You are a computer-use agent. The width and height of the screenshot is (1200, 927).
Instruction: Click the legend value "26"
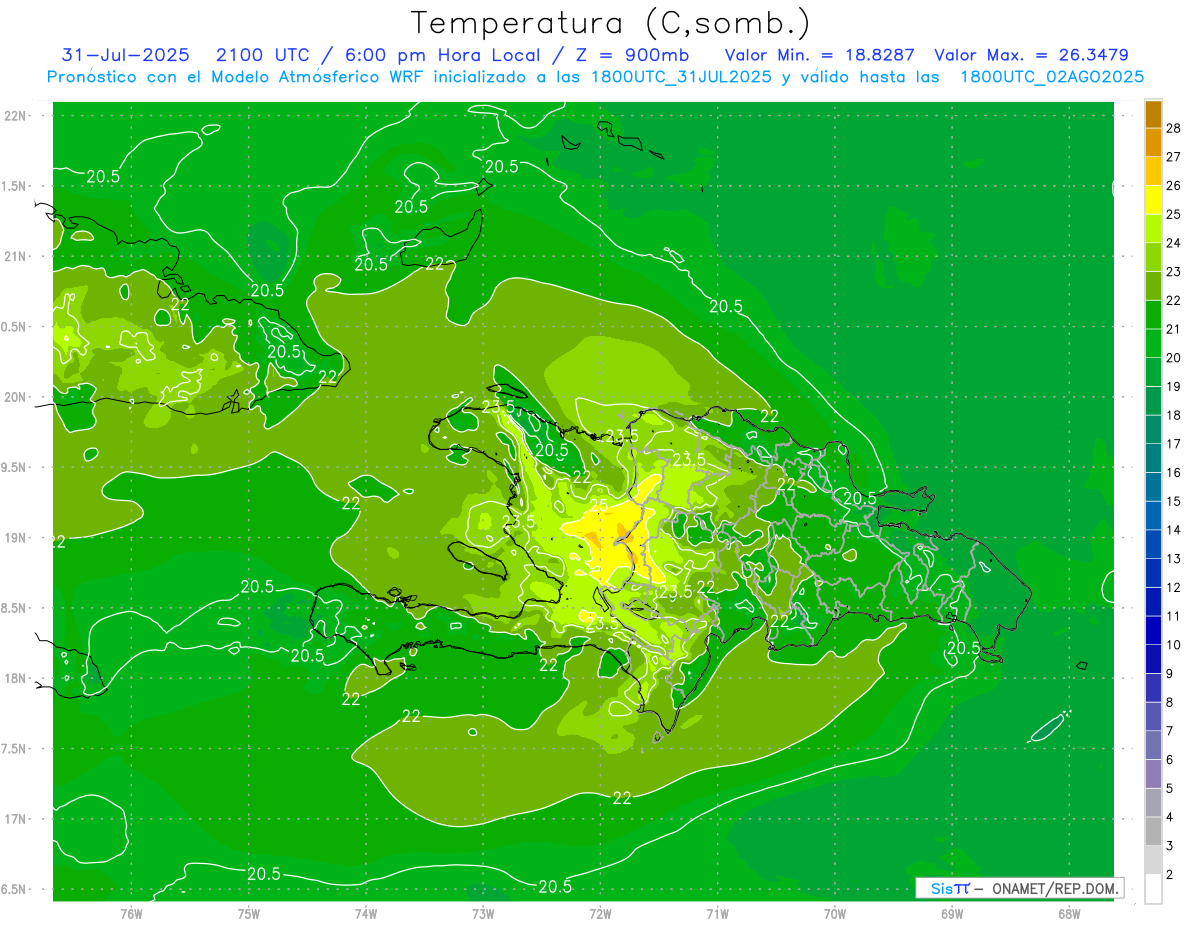click(x=1174, y=186)
